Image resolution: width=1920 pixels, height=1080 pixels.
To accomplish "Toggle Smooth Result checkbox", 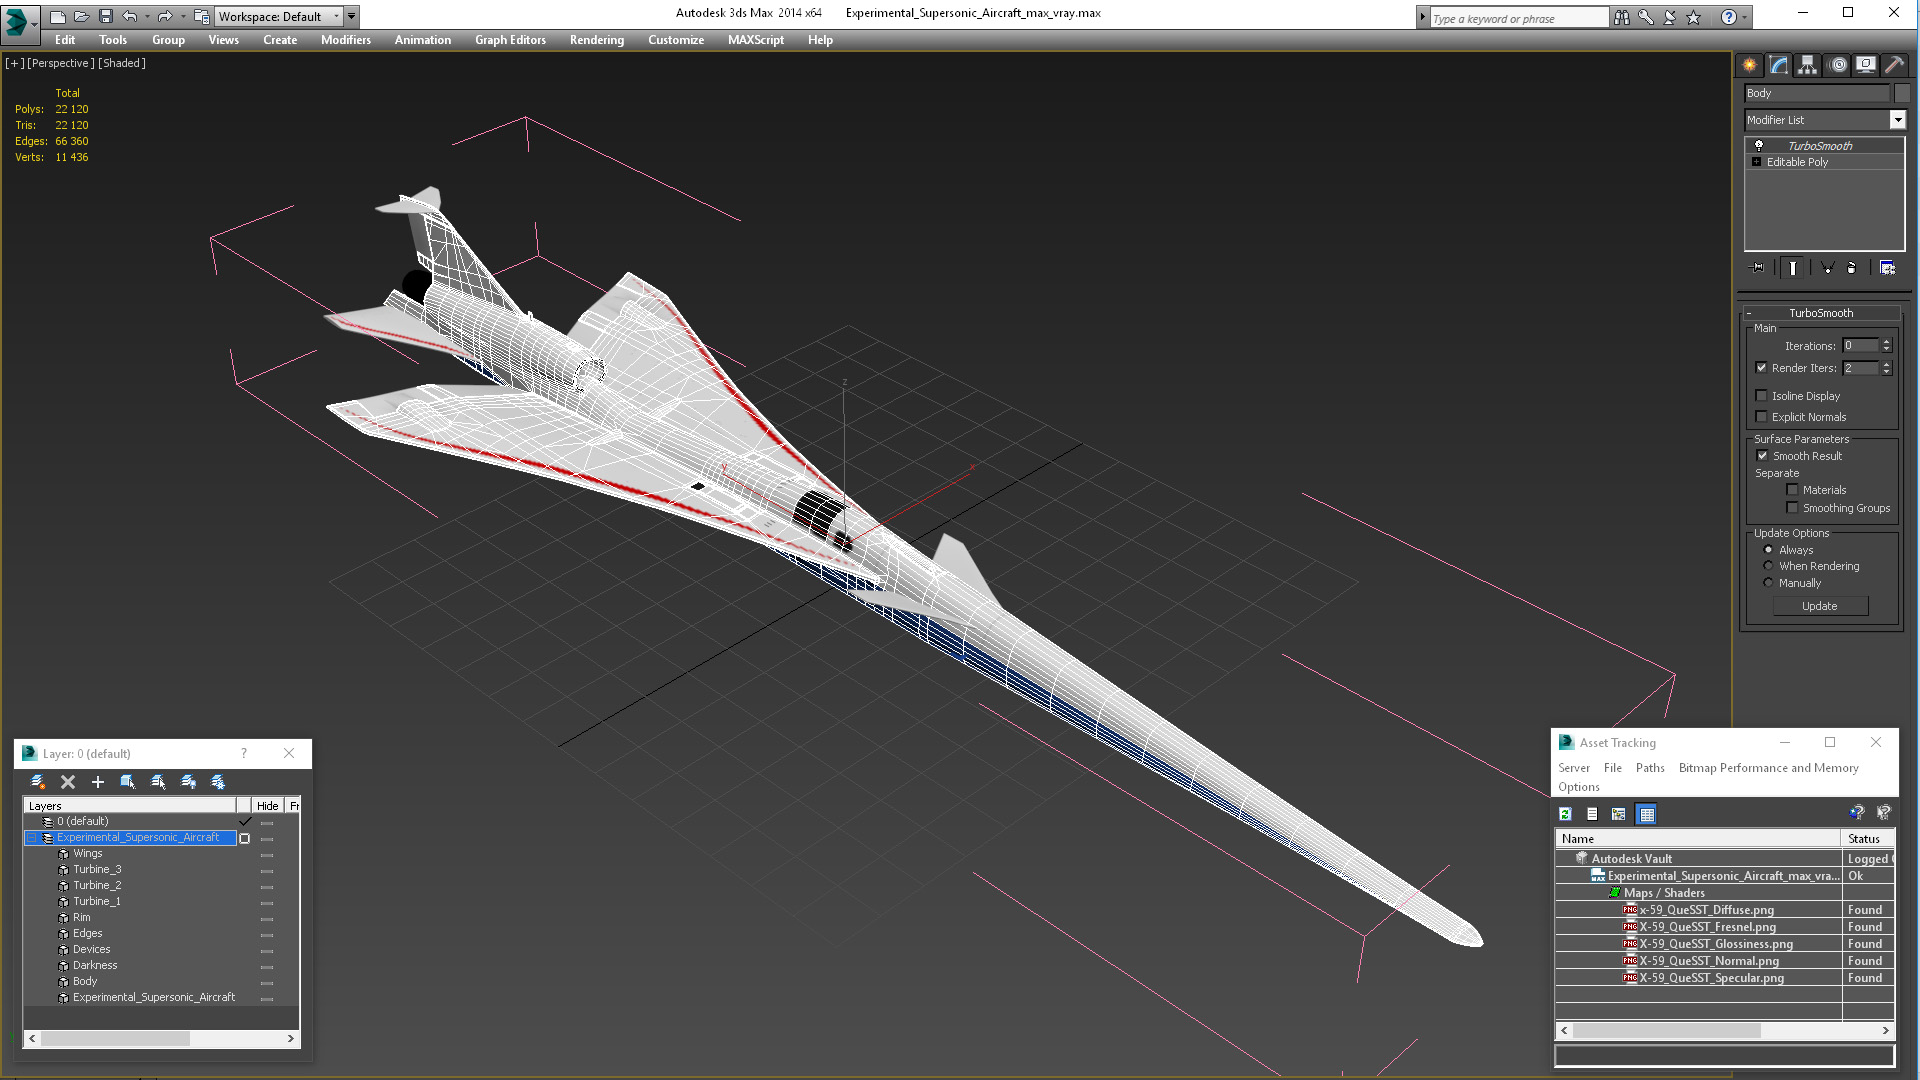I will [1763, 456].
